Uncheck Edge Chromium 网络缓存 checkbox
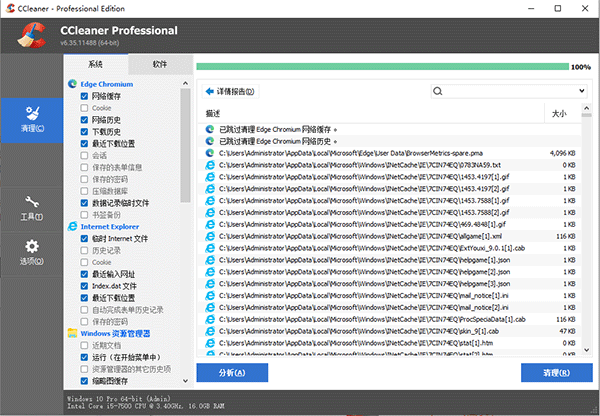The width and height of the screenshot is (600, 416). click(x=84, y=96)
